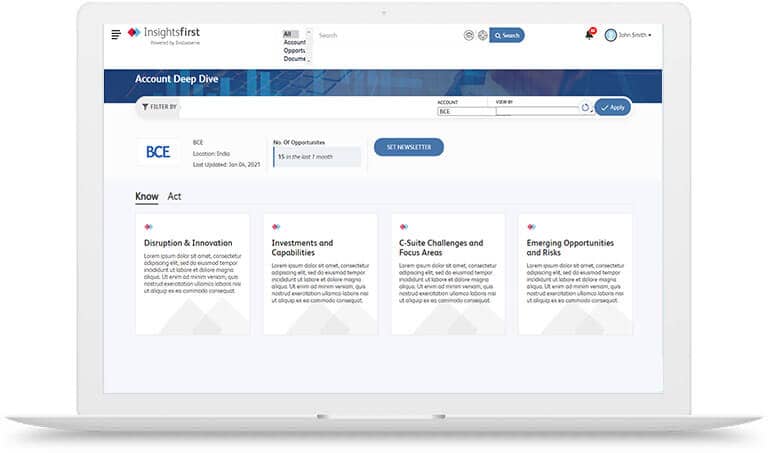The height and width of the screenshot is (453, 768).
Task: Click the 'BCE' account name text
Action: (x=198, y=143)
